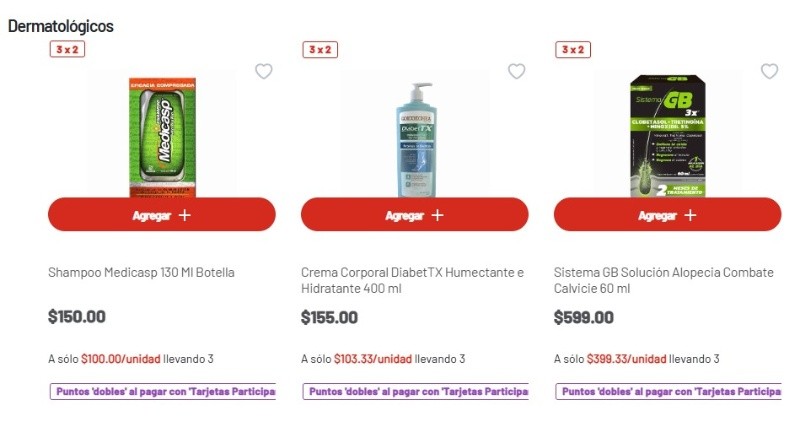This screenshot has height=427, width=800.
Task: Click the Dermatológicos section heading
Action: coord(61,26)
